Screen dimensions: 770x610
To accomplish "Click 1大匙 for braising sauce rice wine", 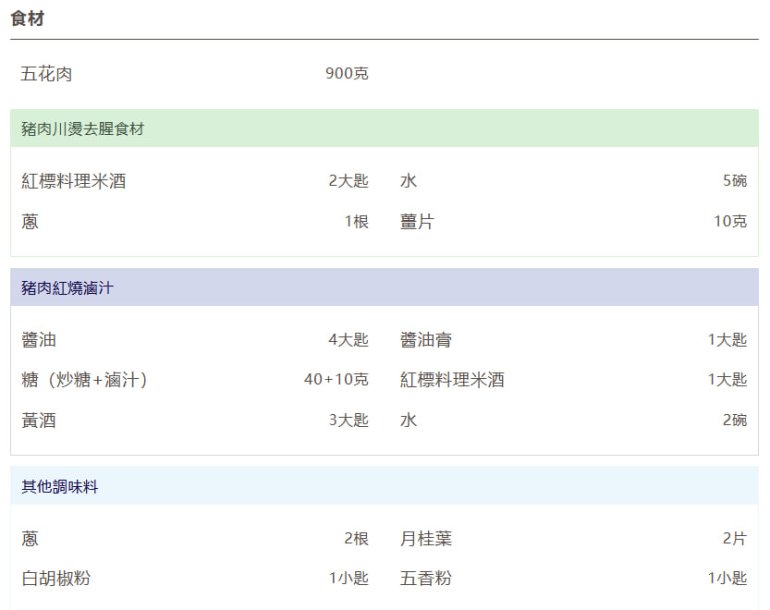I will 727,380.
